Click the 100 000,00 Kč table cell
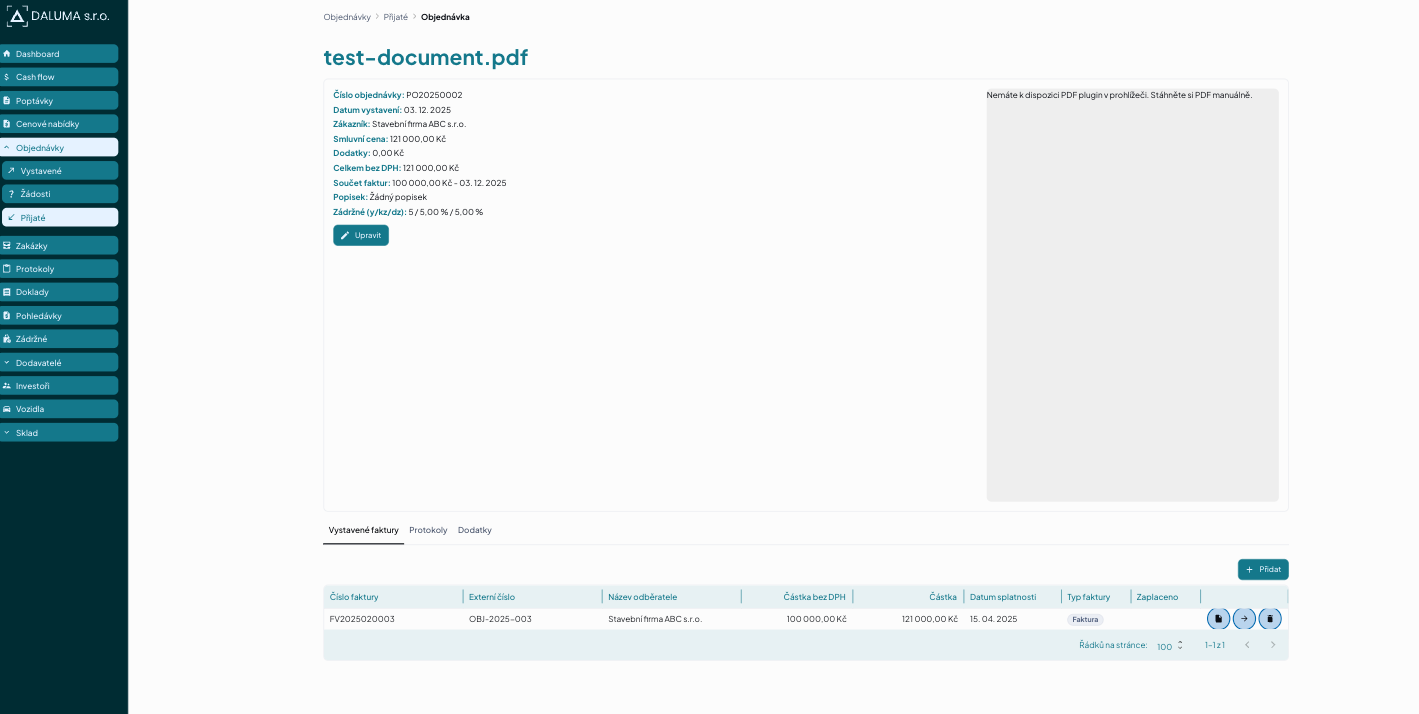The image size is (1419, 714). pyautogui.click(x=816, y=619)
